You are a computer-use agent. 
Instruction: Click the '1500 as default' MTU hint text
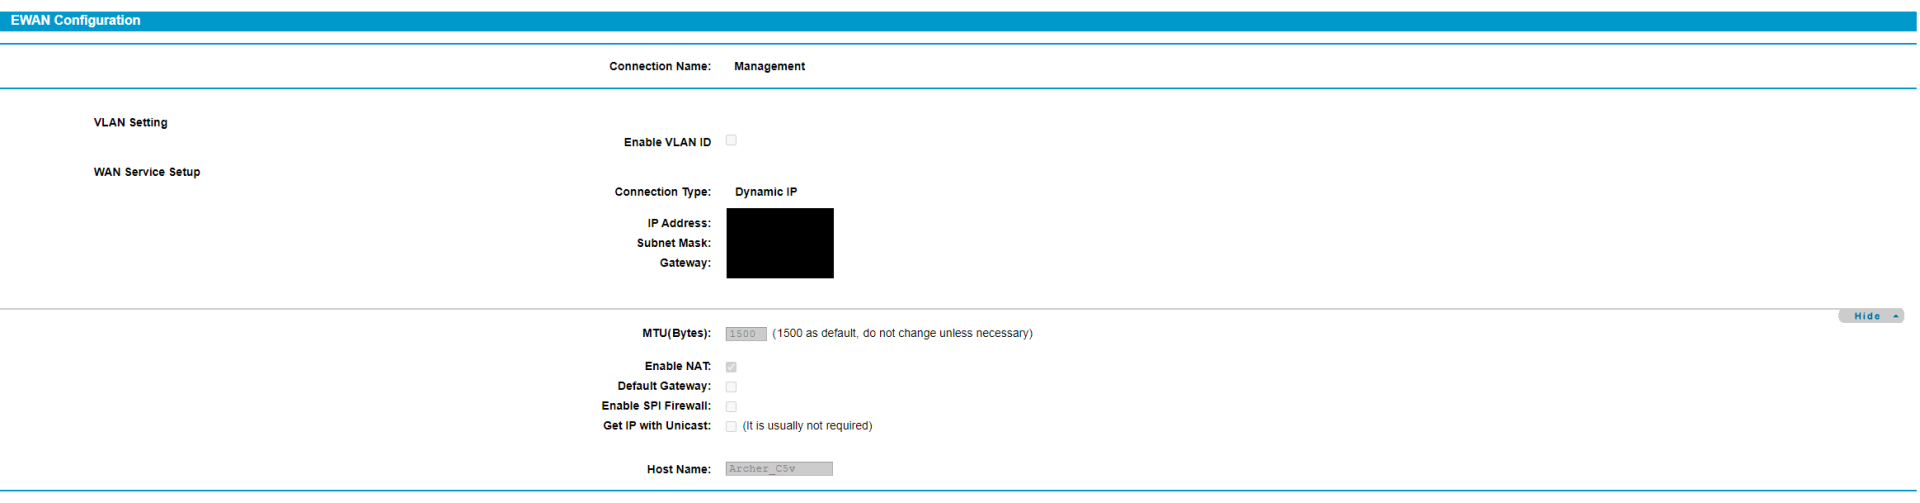point(903,333)
